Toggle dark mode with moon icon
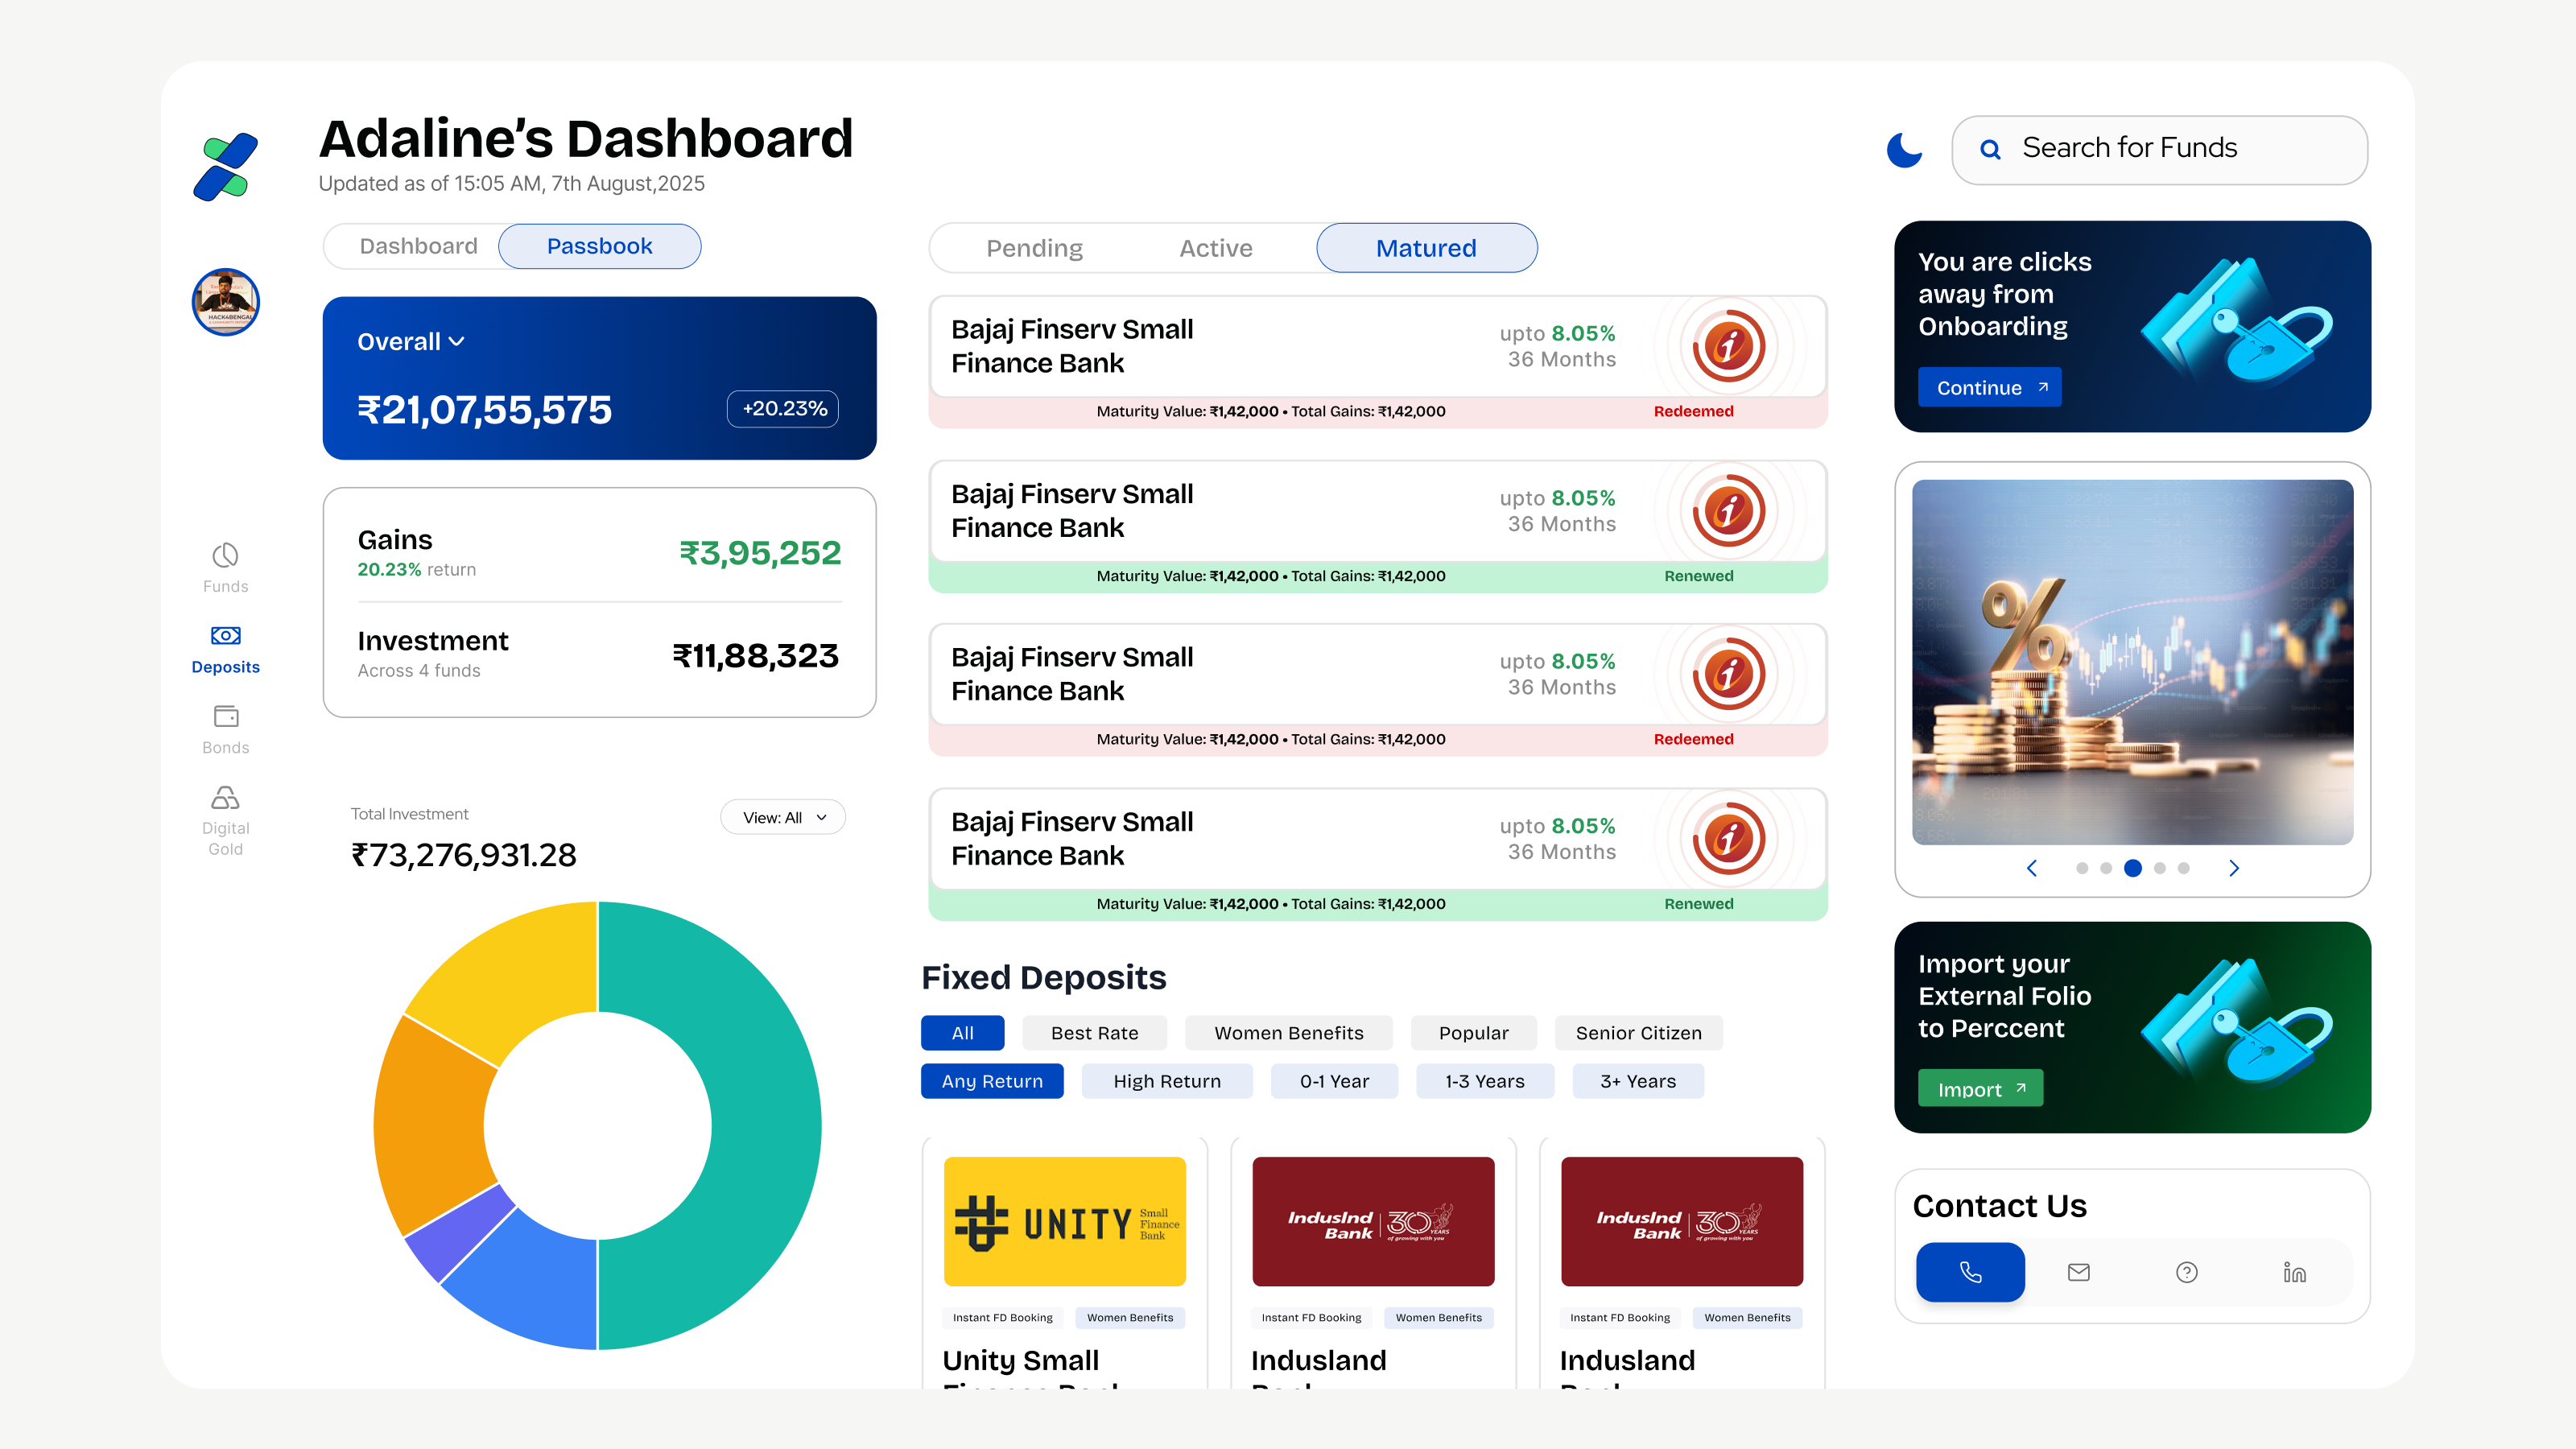Screen dimensions: 2576x1449 pyautogui.click(x=1903, y=150)
